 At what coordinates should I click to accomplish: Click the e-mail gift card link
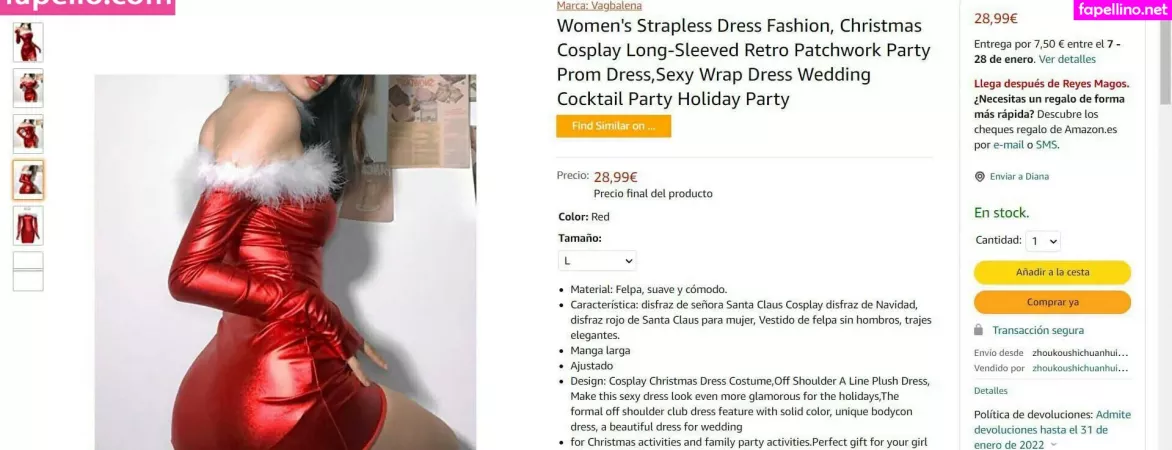[x=1008, y=145]
